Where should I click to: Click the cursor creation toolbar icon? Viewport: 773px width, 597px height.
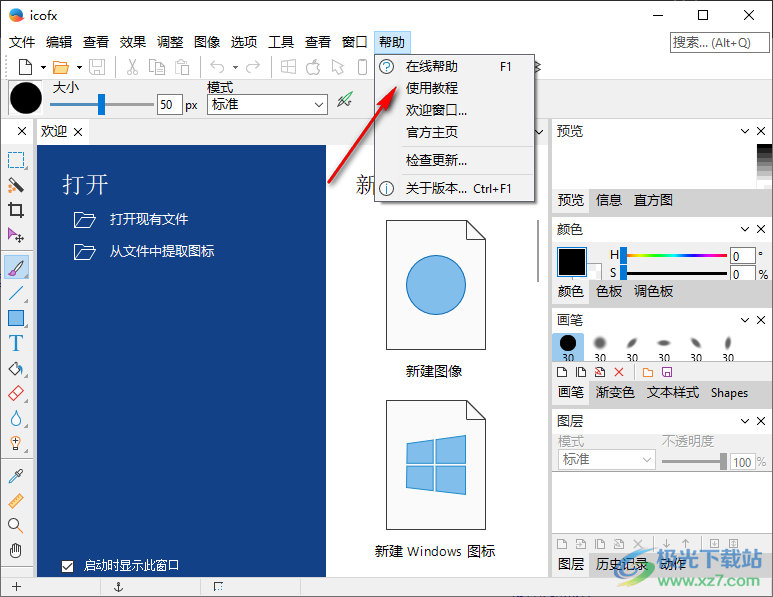point(338,67)
